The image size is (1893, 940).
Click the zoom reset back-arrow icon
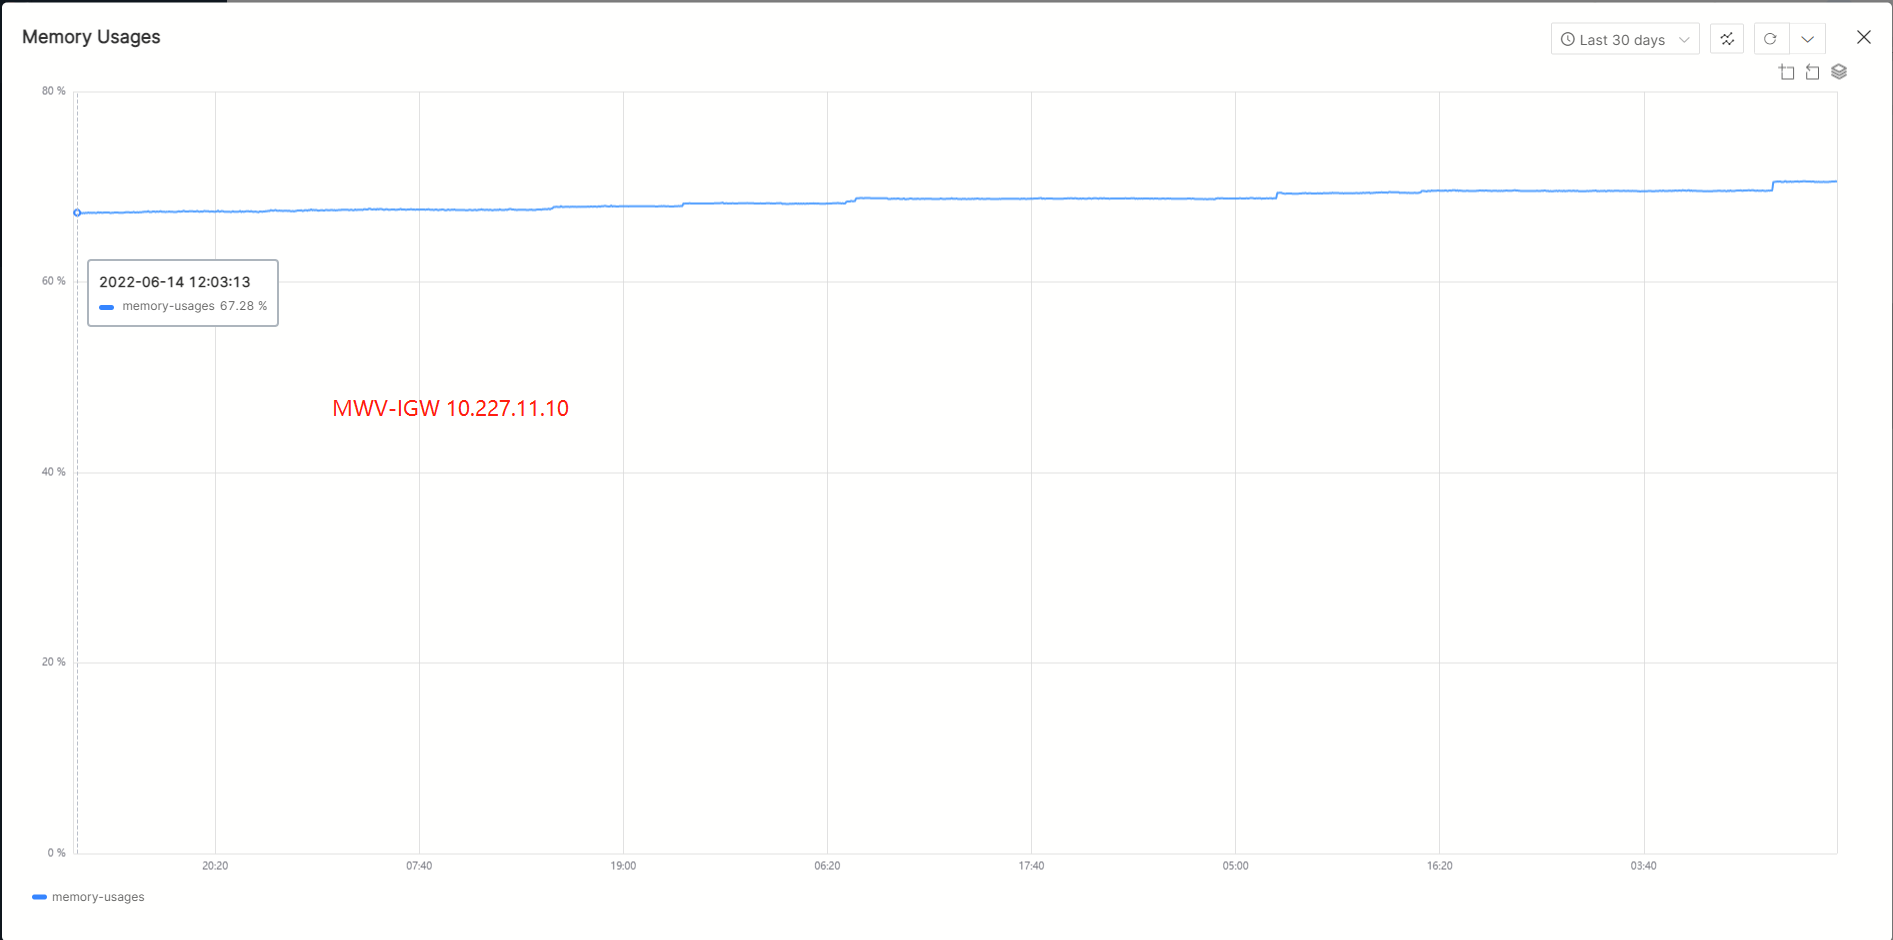(1812, 72)
